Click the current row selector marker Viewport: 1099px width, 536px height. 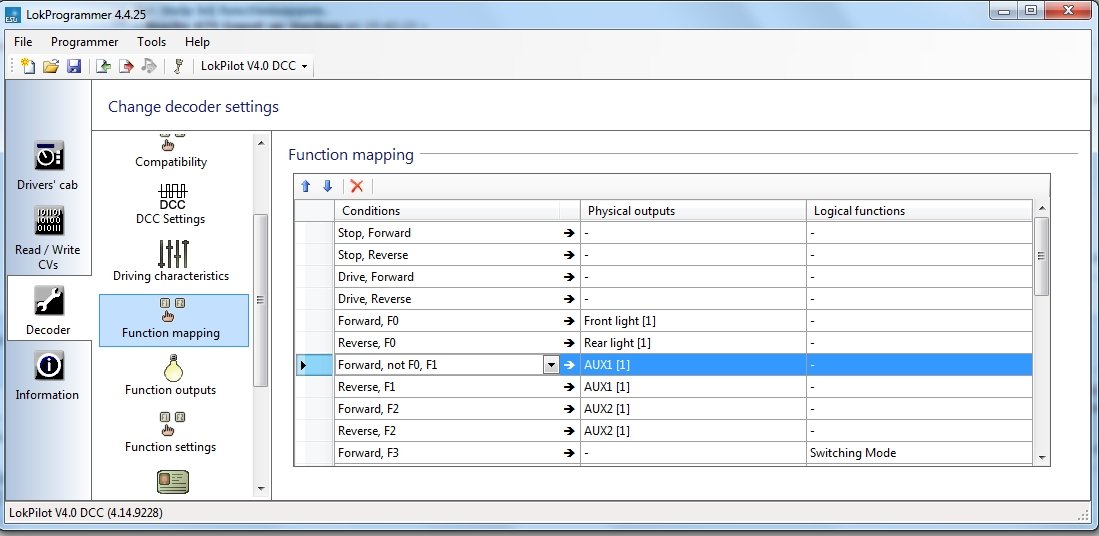tap(314, 365)
